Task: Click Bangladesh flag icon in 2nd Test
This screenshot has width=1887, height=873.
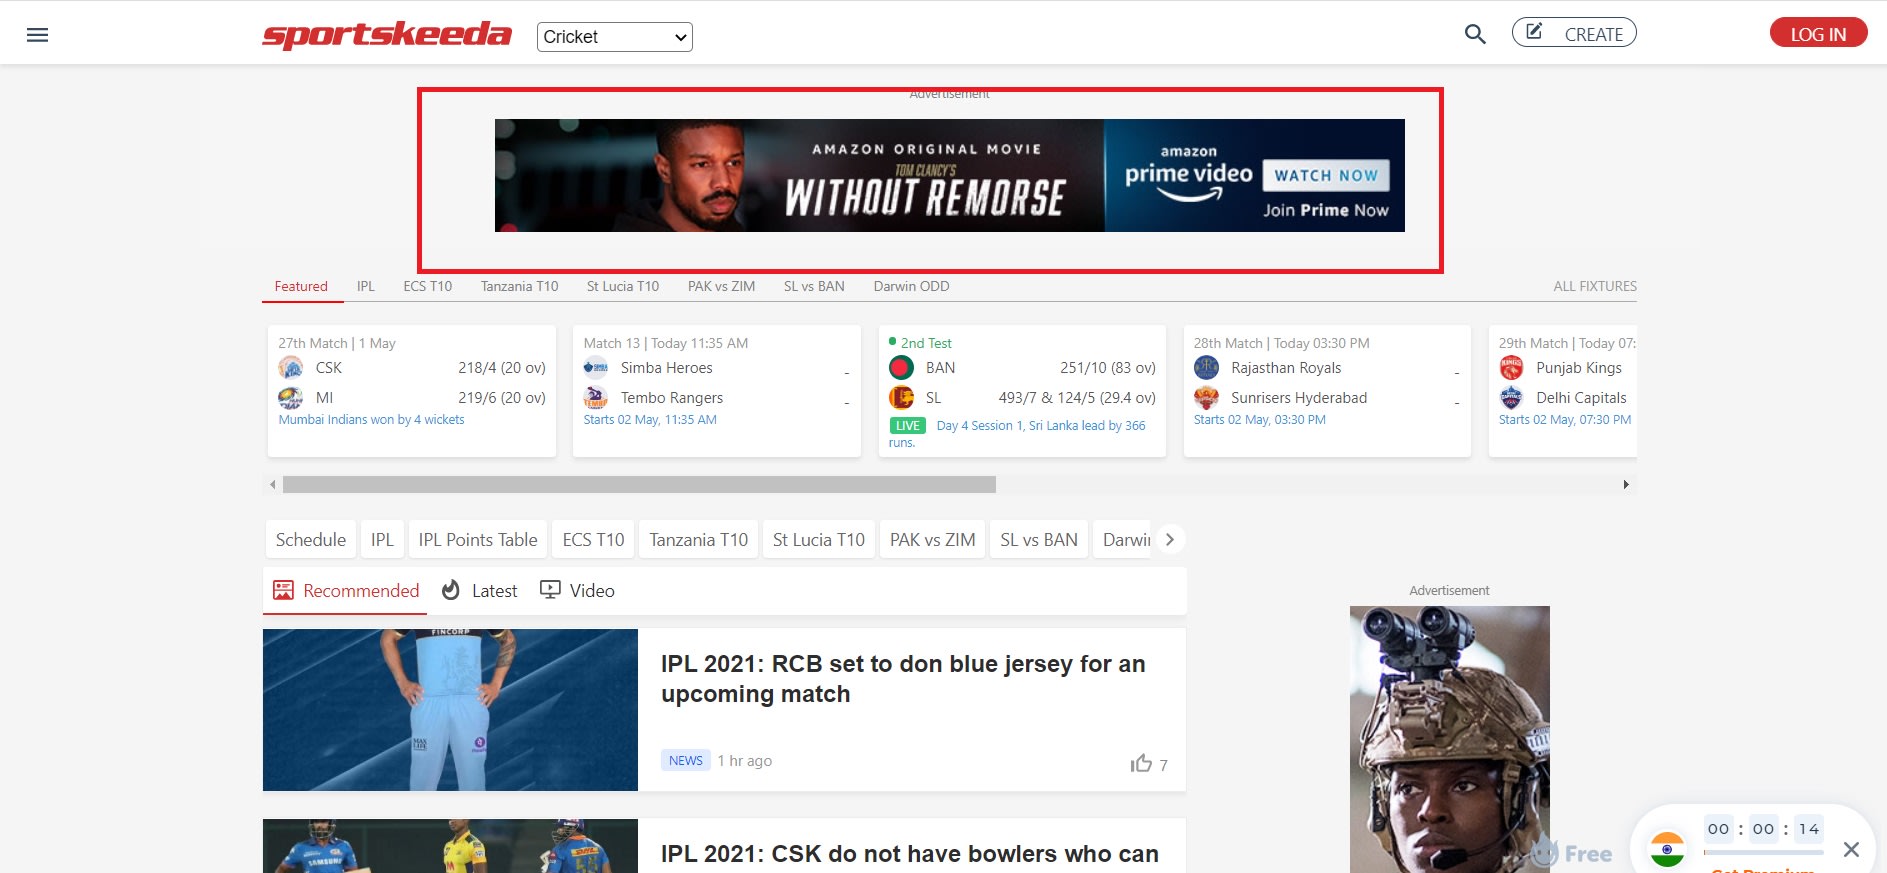Action: click(901, 368)
